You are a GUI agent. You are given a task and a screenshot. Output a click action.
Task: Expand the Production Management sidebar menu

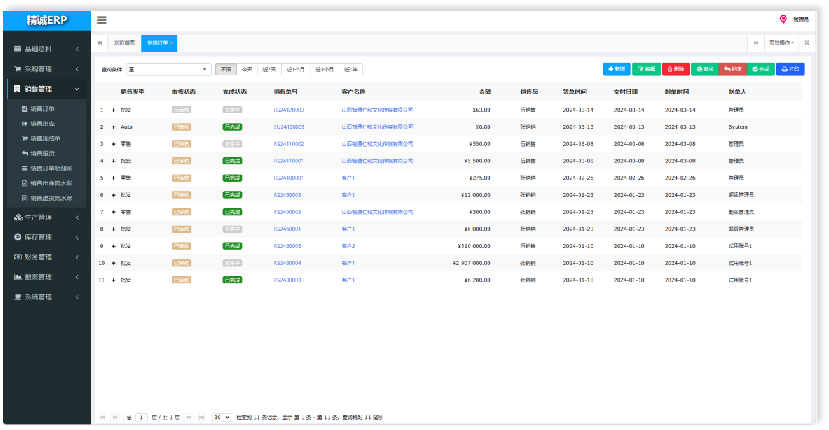point(47,217)
